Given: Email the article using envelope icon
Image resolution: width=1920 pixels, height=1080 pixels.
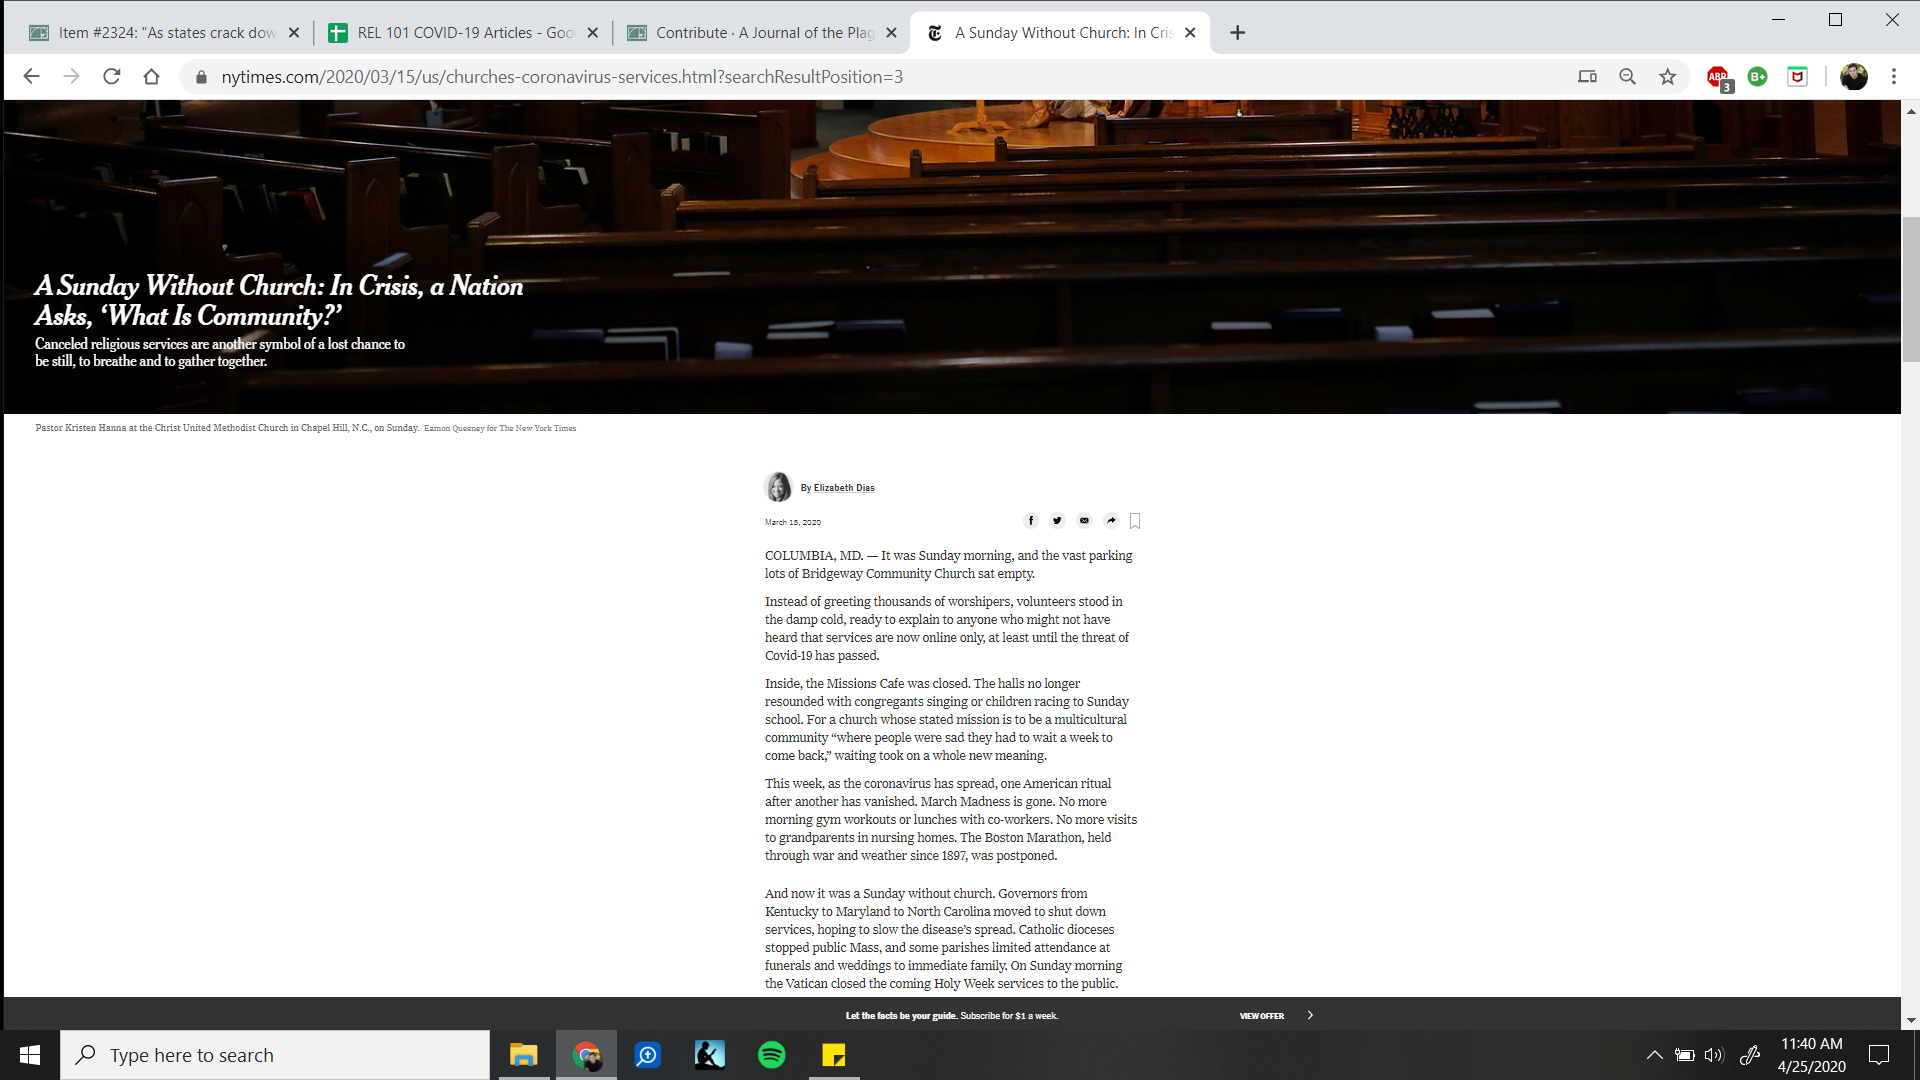Looking at the screenshot, I should point(1084,520).
